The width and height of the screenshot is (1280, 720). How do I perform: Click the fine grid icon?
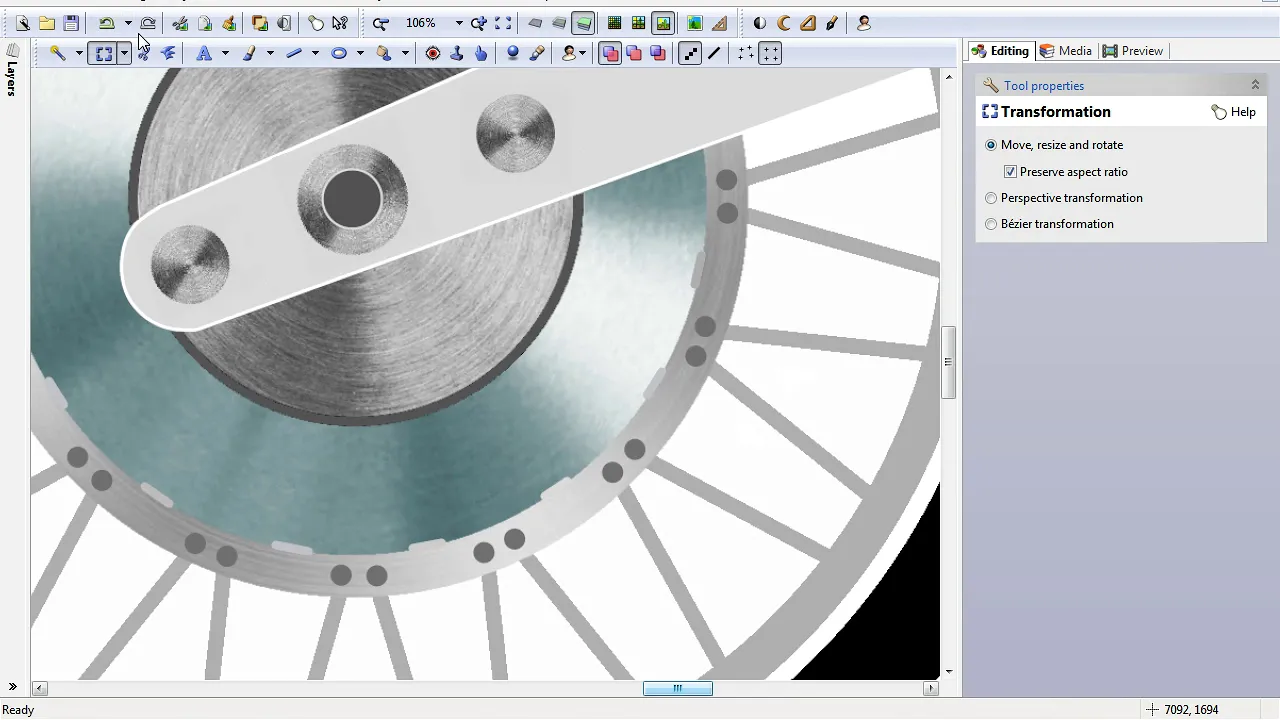click(615, 23)
